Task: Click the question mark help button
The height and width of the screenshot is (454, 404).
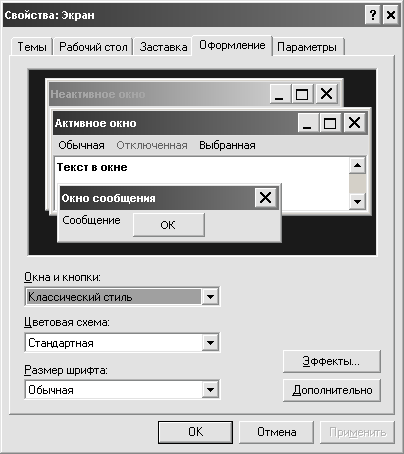Action: 372,15
